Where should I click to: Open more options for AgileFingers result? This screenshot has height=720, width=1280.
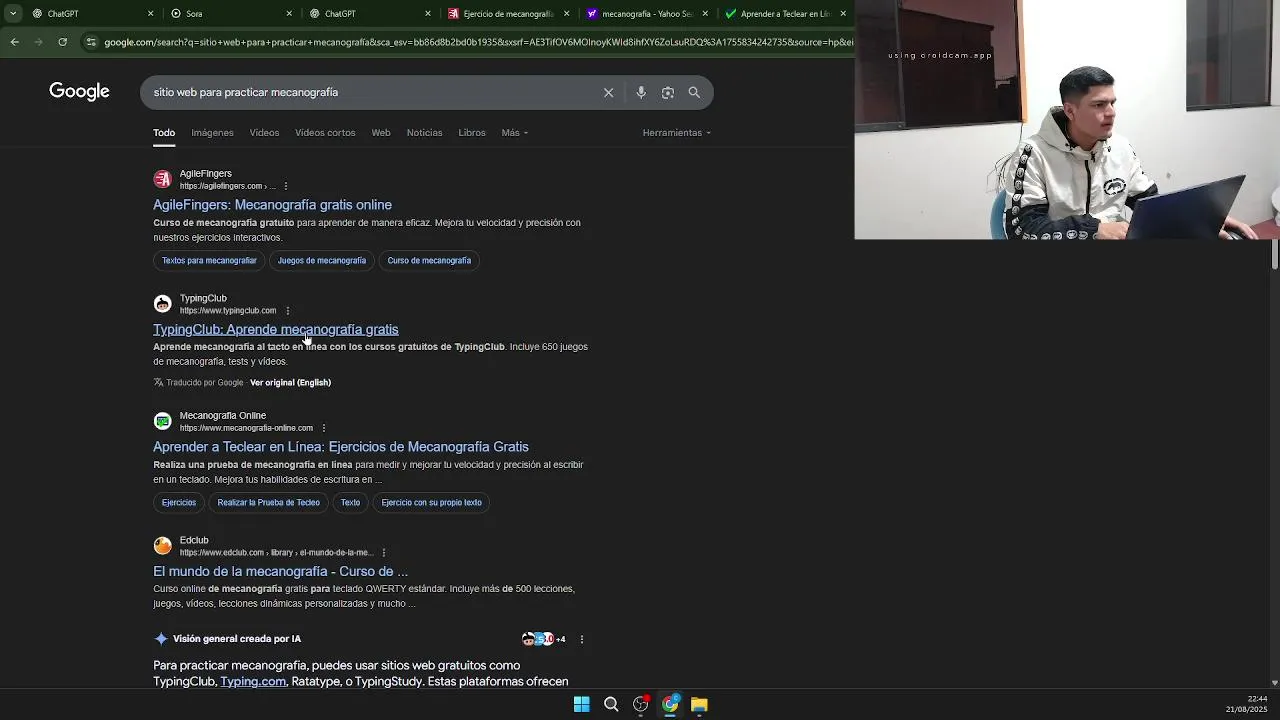[x=286, y=186]
